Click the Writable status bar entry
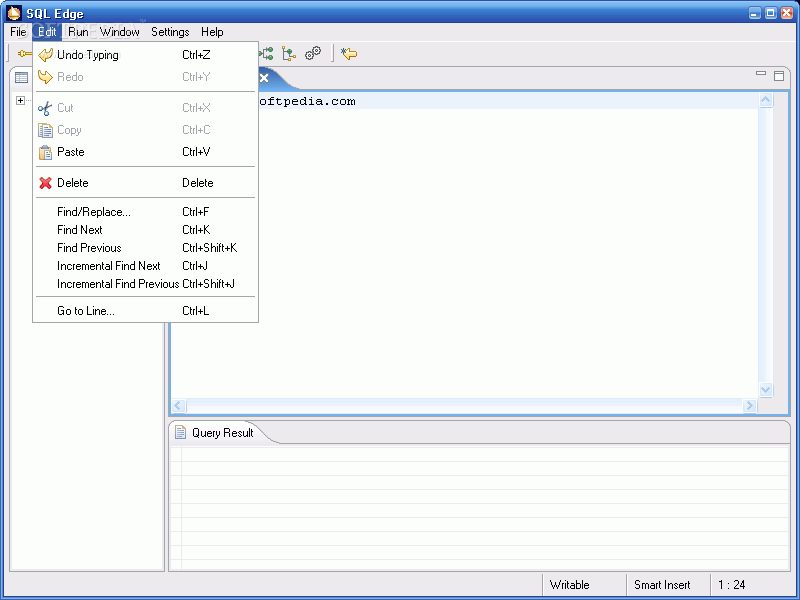This screenshot has height=600, width=800. pyautogui.click(x=569, y=585)
